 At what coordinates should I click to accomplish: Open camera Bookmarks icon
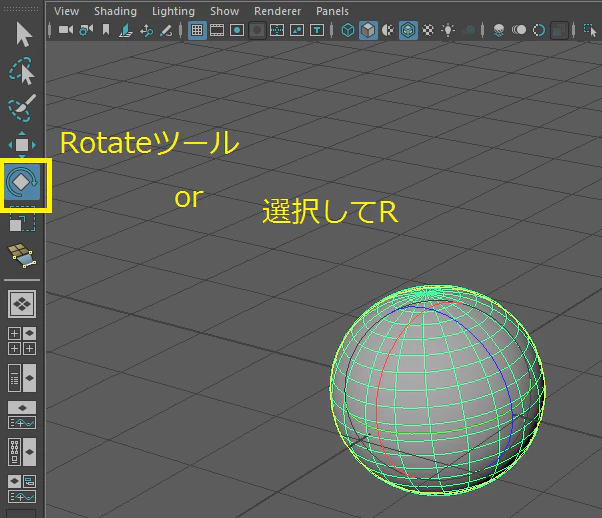106,30
